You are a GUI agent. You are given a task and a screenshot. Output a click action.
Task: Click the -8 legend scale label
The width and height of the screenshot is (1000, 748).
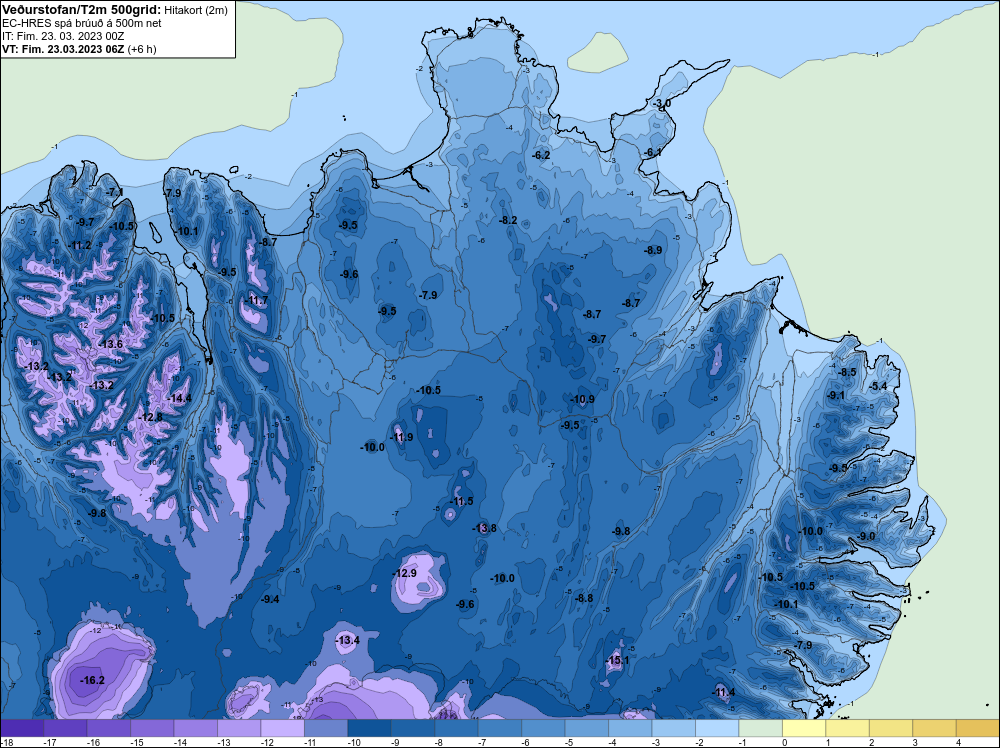(439, 743)
